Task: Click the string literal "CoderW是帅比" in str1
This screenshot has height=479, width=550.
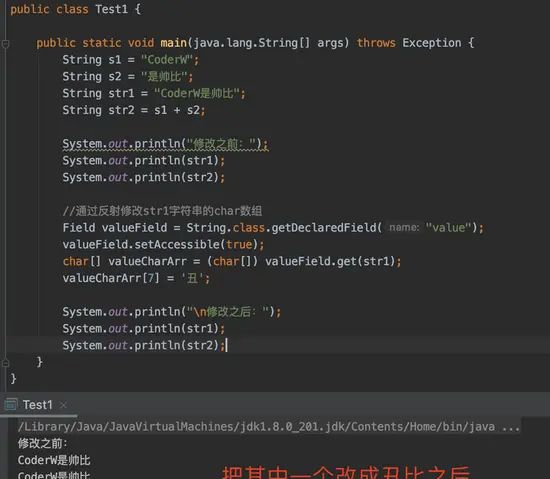Action: click(x=197, y=93)
